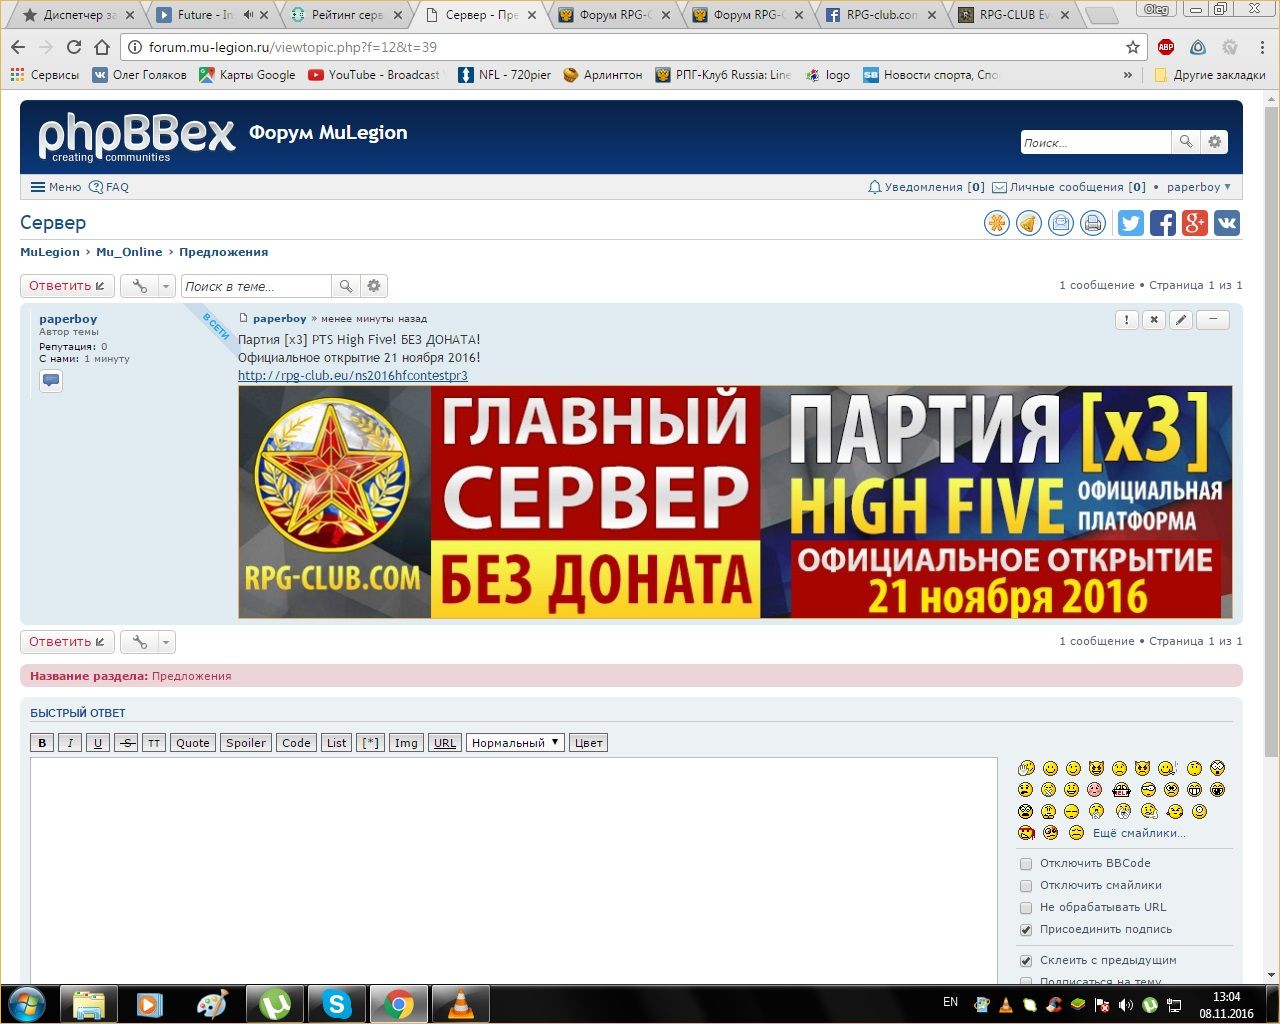The width and height of the screenshot is (1280, 1024).
Task: Switch to the Рейтинг серв browser tab
Action: (346, 15)
